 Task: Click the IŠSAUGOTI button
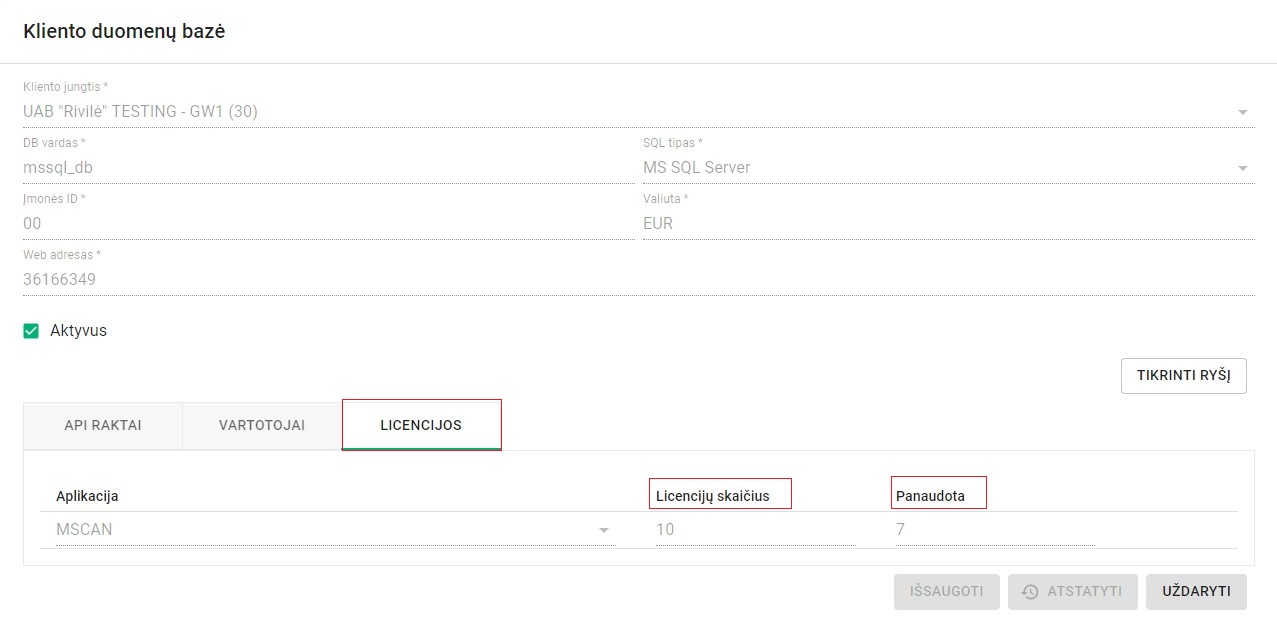point(946,592)
